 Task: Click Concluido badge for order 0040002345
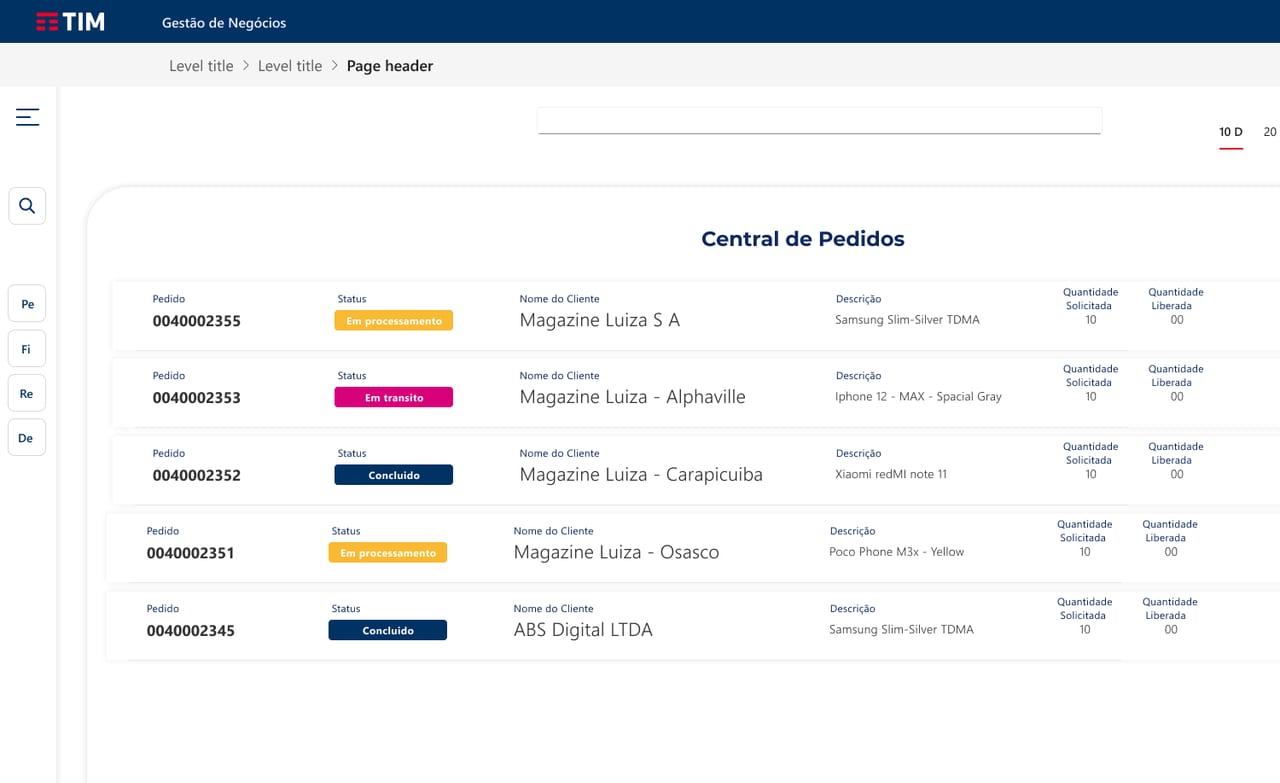tap(388, 630)
